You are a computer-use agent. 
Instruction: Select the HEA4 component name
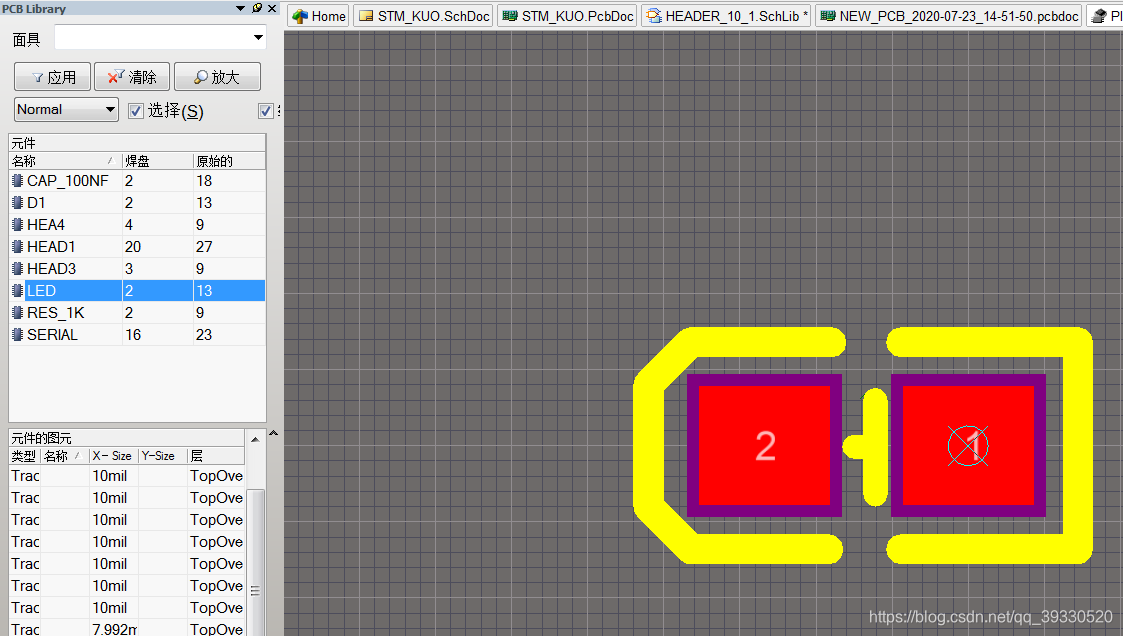(x=46, y=225)
